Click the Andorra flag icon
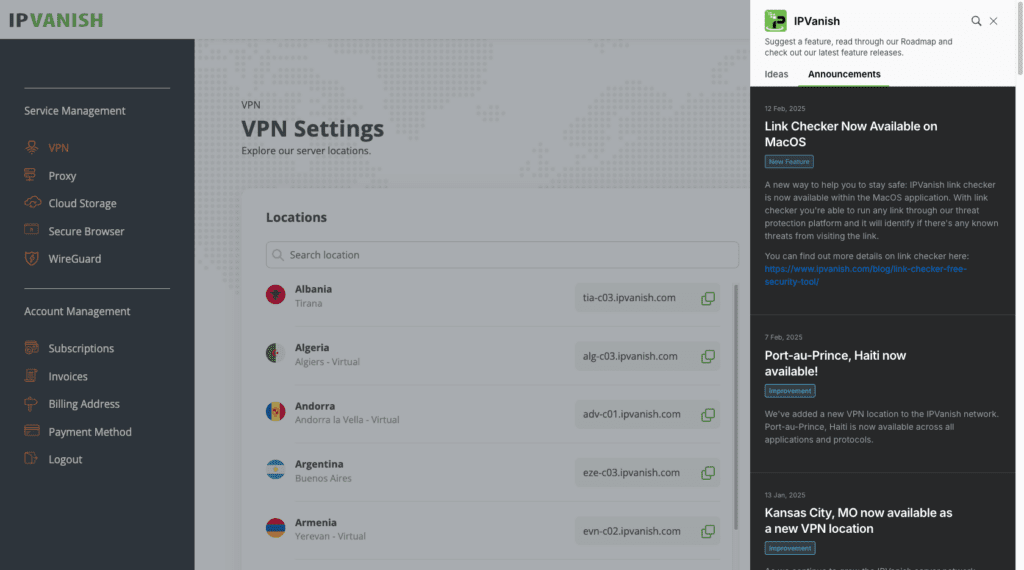Screen dimensions: 1024x570 [276, 411]
